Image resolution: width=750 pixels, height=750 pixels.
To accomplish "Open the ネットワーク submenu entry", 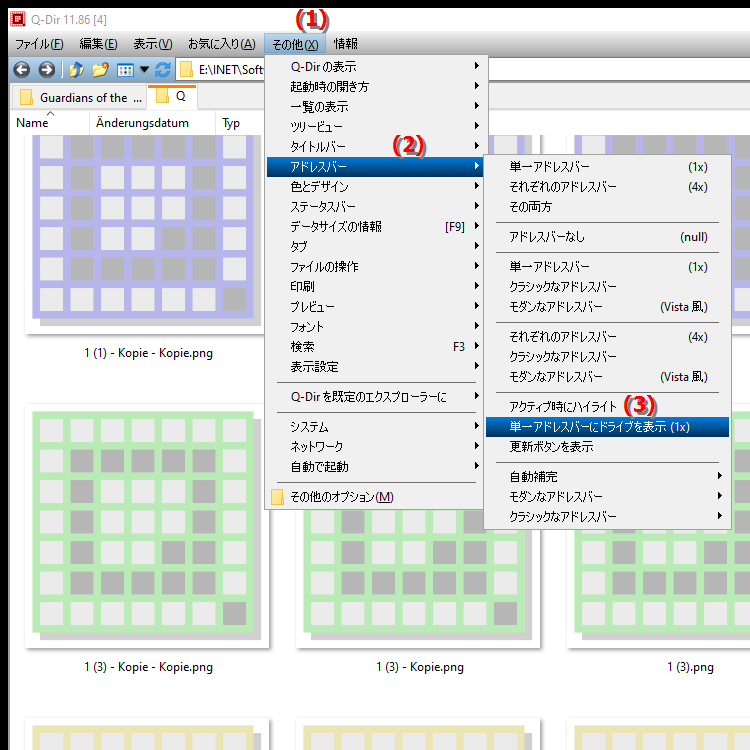I will click(375, 447).
